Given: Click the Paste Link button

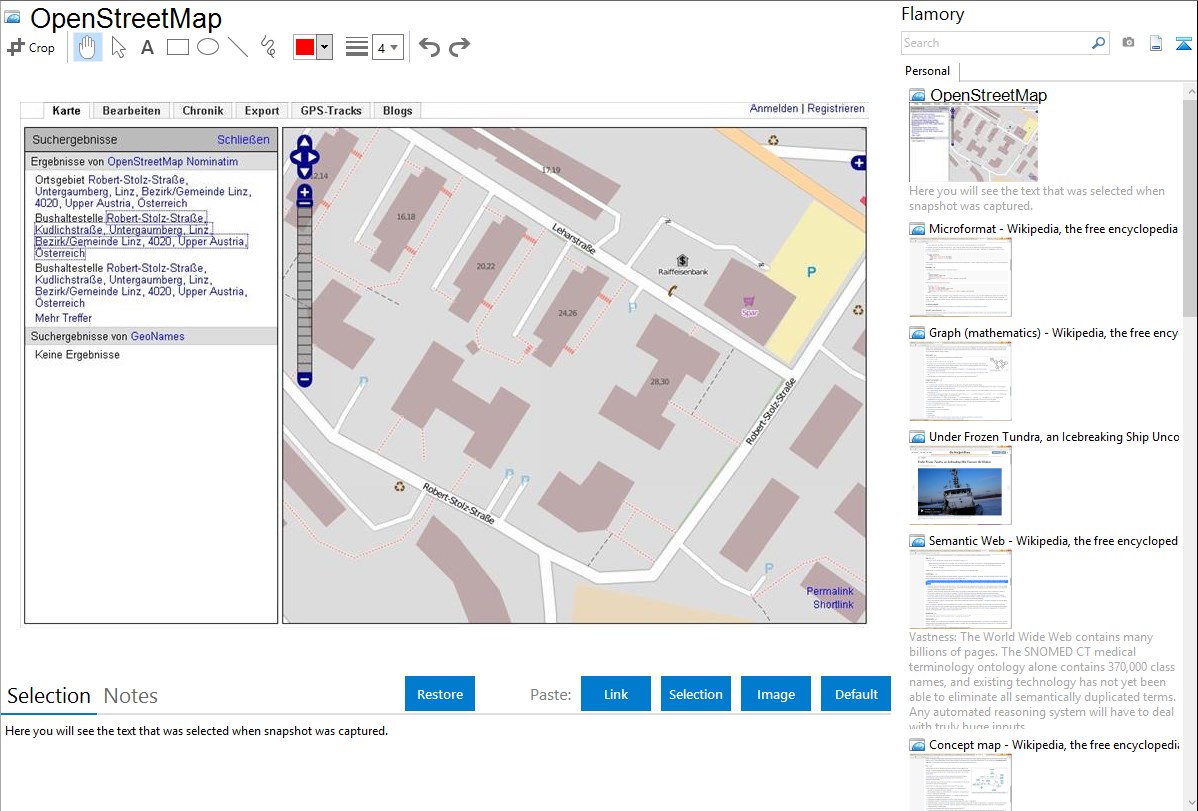Looking at the screenshot, I should 616,694.
